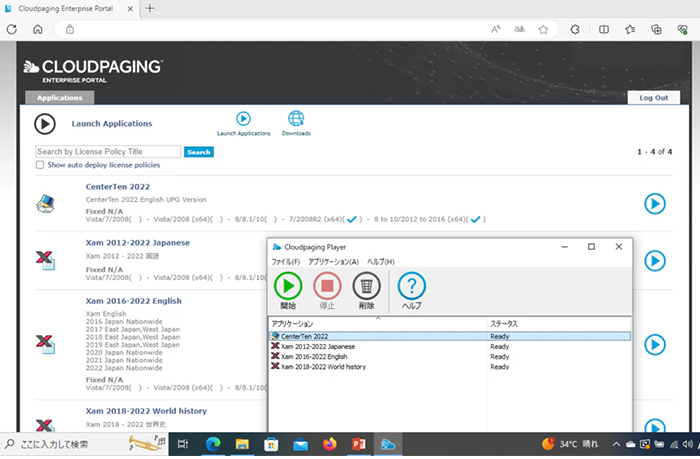Click the translate icon in address bar
This screenshot has height=459, width=700.
click(519, 29)
